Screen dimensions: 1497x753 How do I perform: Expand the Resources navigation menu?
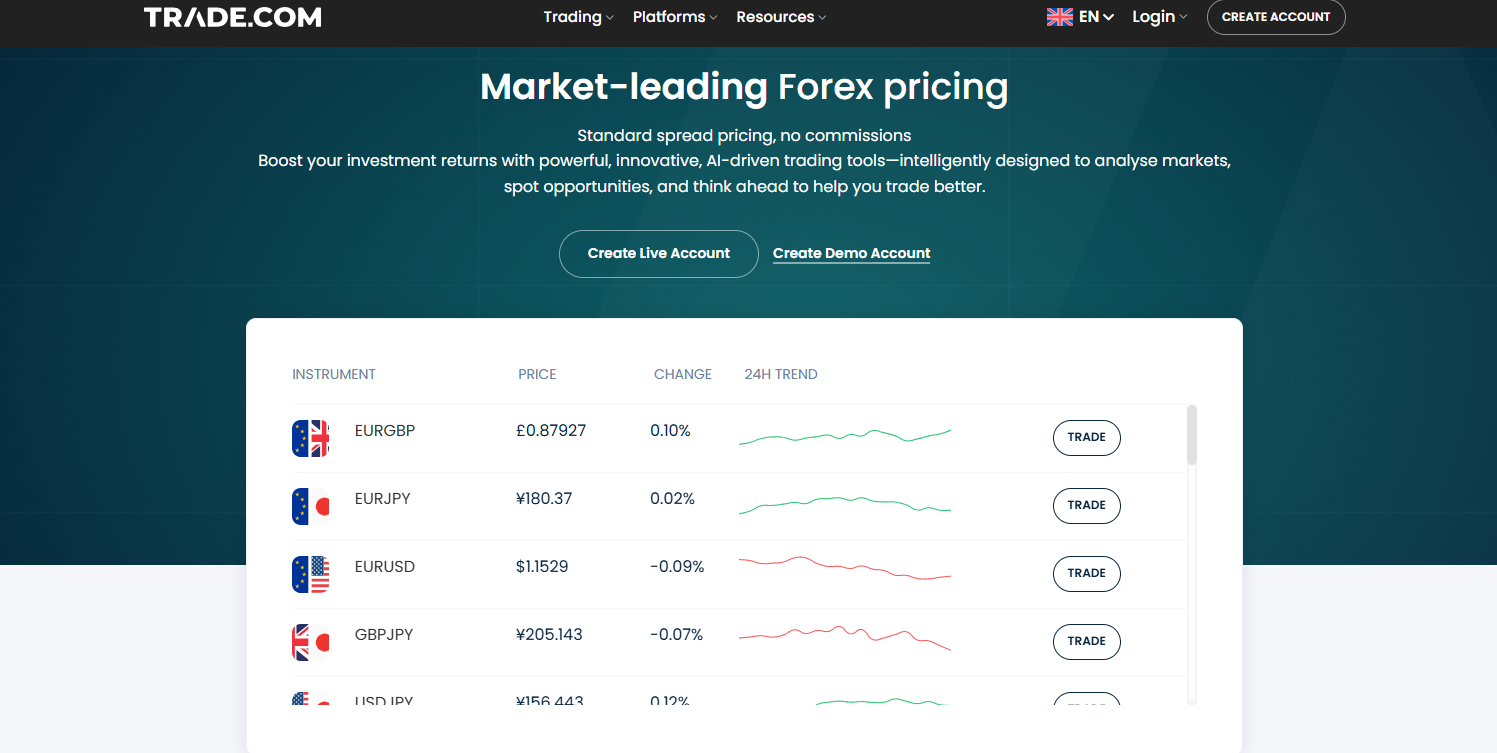pos(781,17)
